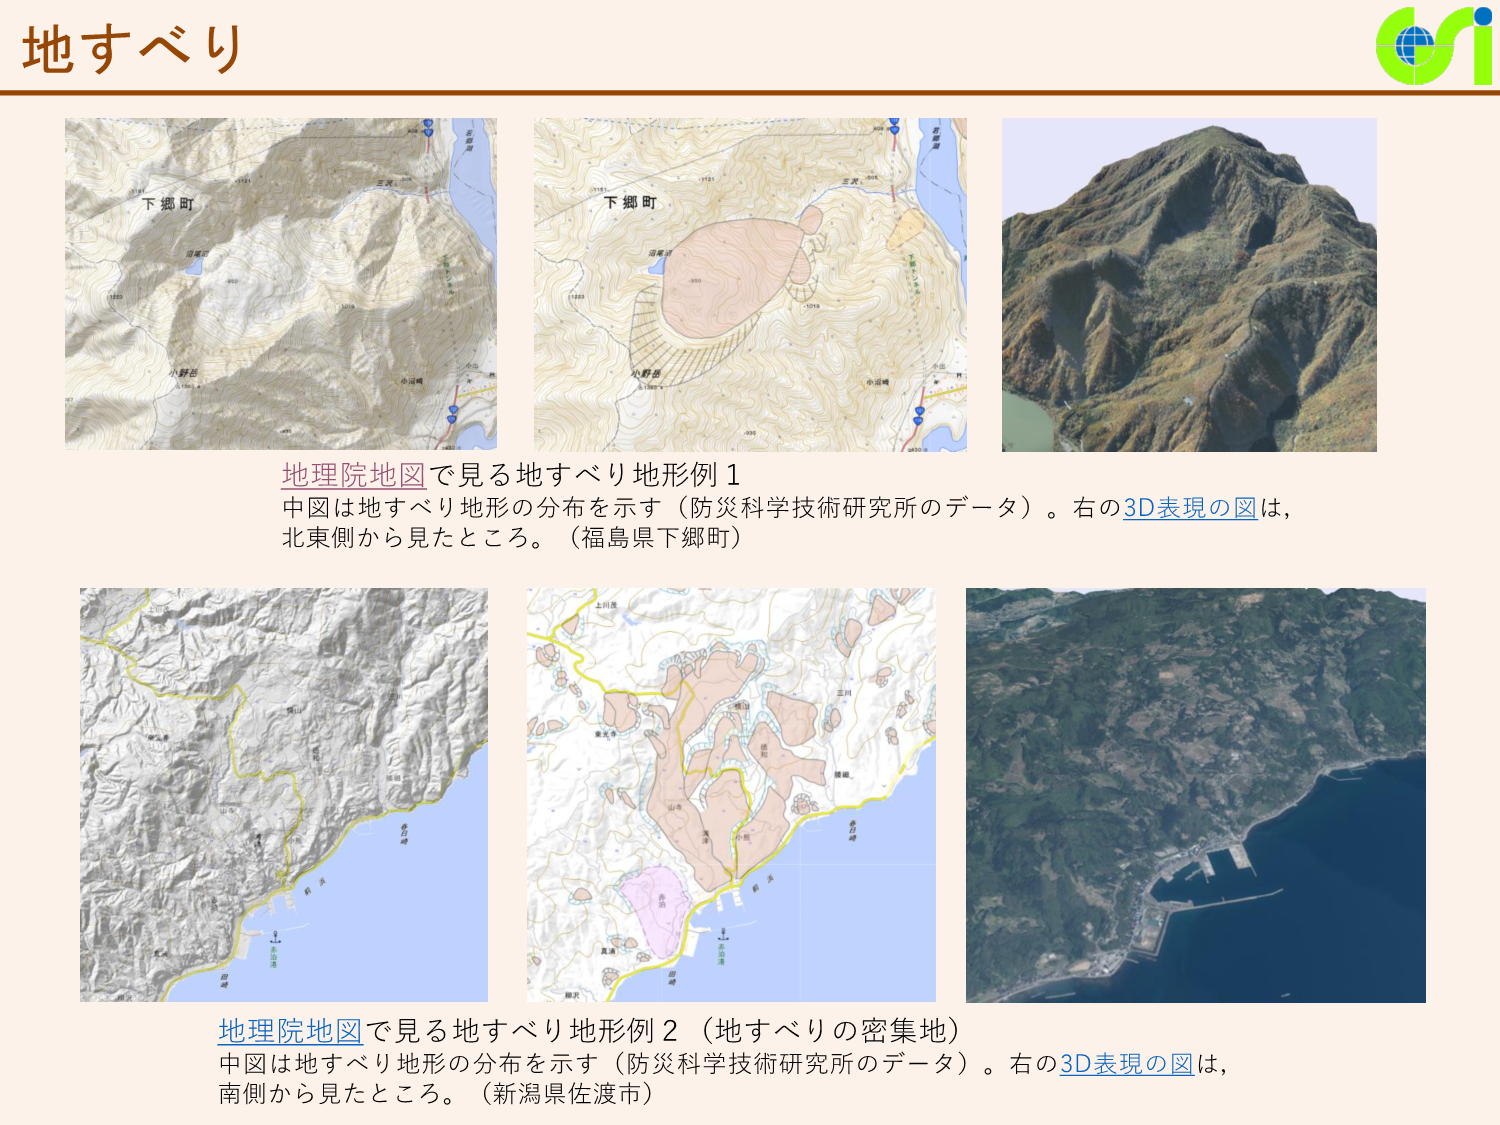Select the Sado aerial 3D coast image
This screenshot has width=1500, height=1125.
click(x=1196, y=795)
